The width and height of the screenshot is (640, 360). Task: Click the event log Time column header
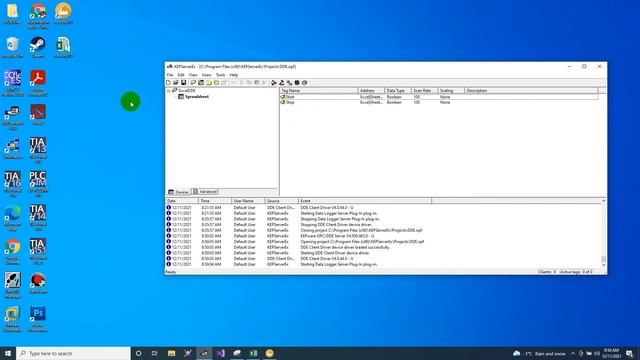point(215,201)
